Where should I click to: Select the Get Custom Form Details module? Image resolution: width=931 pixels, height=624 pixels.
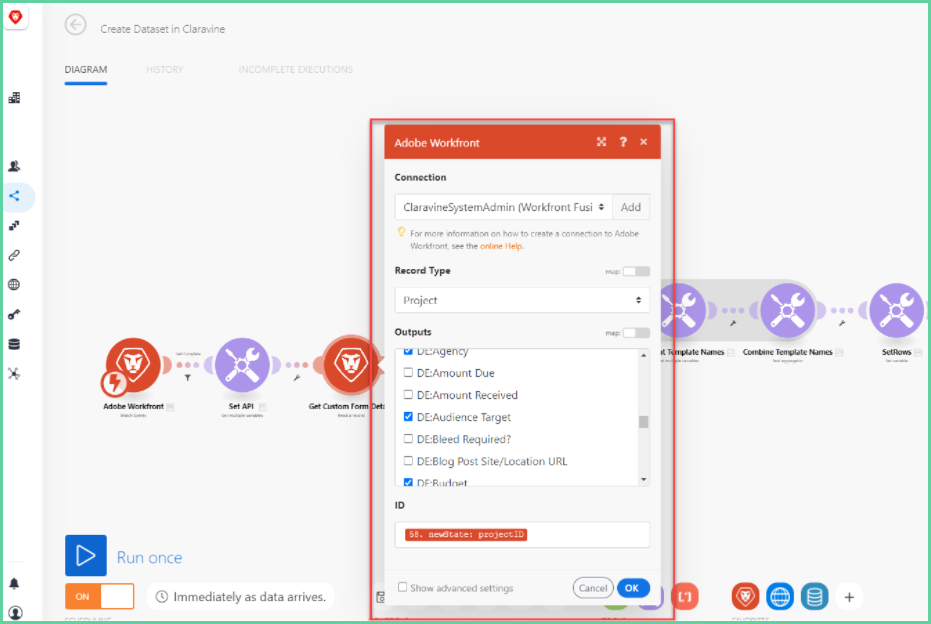[350, 365]
